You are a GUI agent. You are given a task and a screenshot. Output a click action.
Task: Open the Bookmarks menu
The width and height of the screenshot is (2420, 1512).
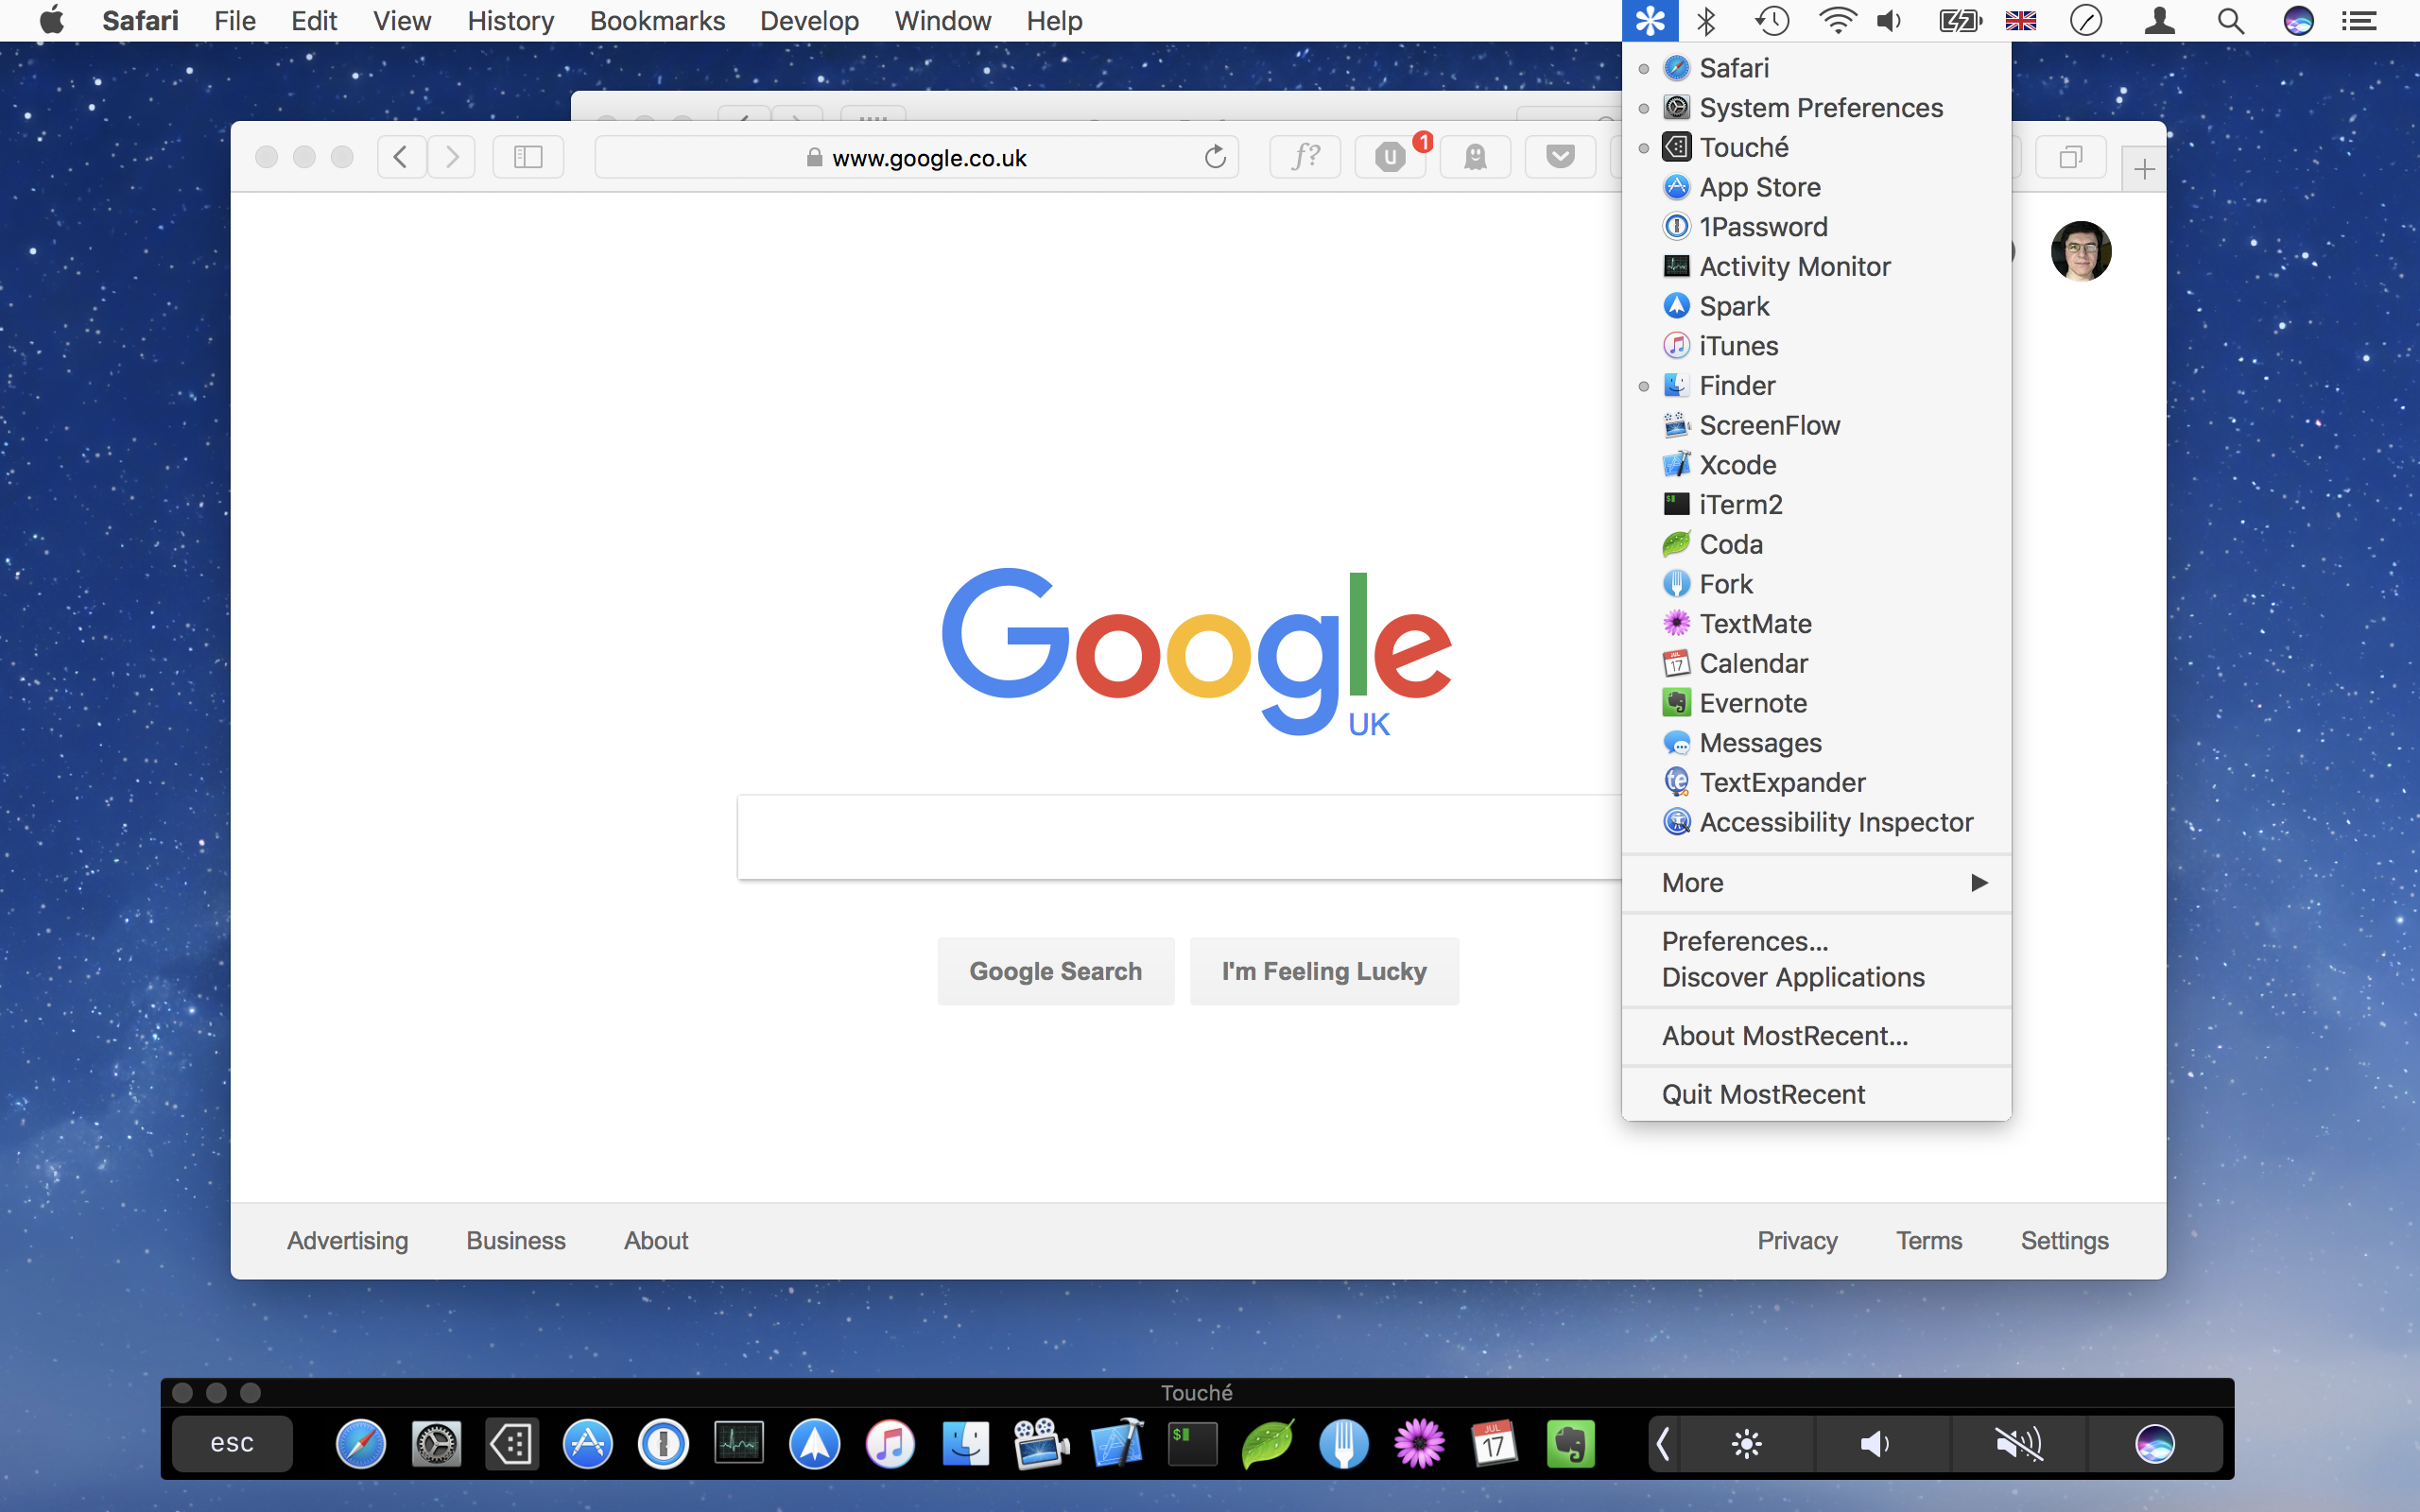656,20
